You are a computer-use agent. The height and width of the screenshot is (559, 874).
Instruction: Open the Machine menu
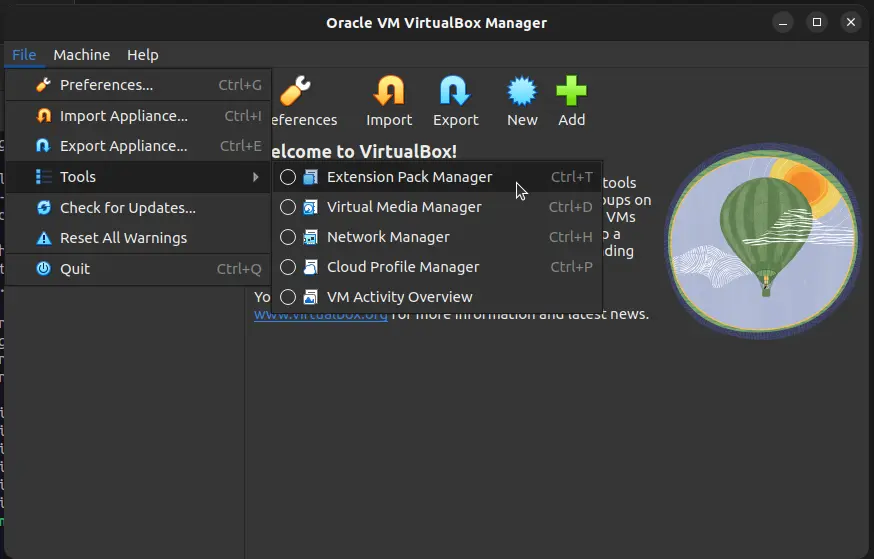(x=81, y=55)
